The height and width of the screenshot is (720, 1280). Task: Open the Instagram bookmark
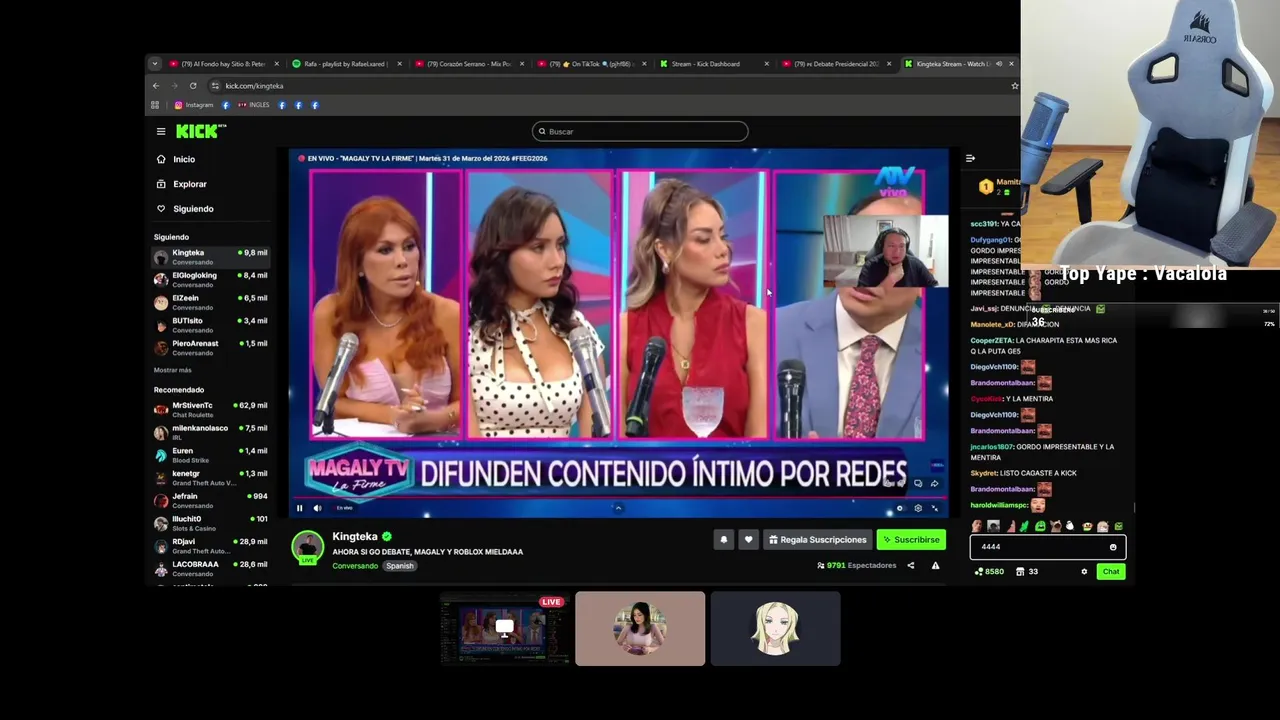pos(194,105)
